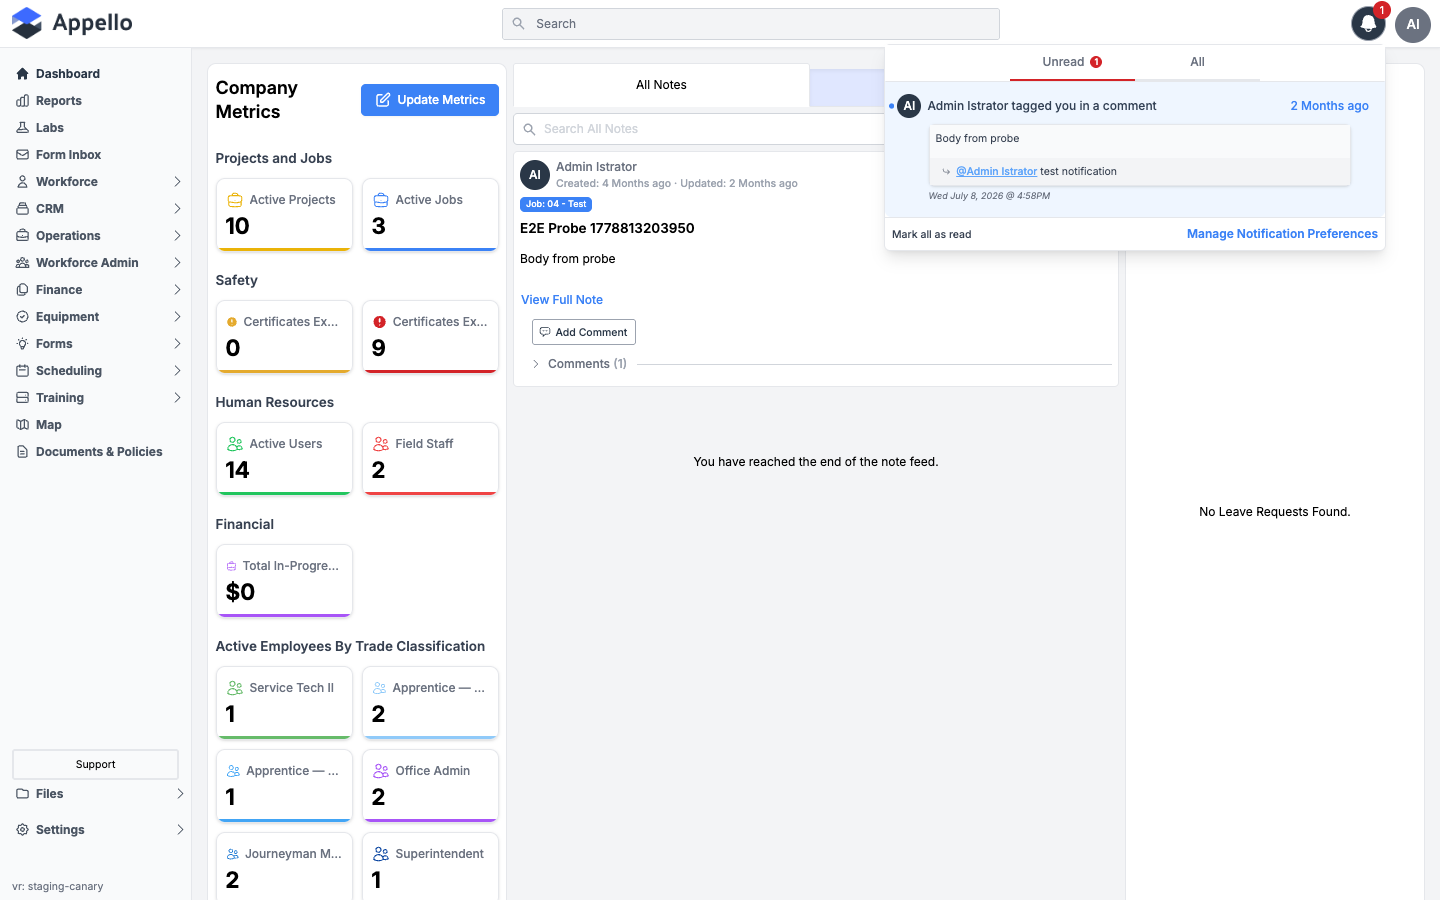Click the Add Comment button
Image resolution: width=1440 pixels, height=900 pixels.
(x=584, y=332)
